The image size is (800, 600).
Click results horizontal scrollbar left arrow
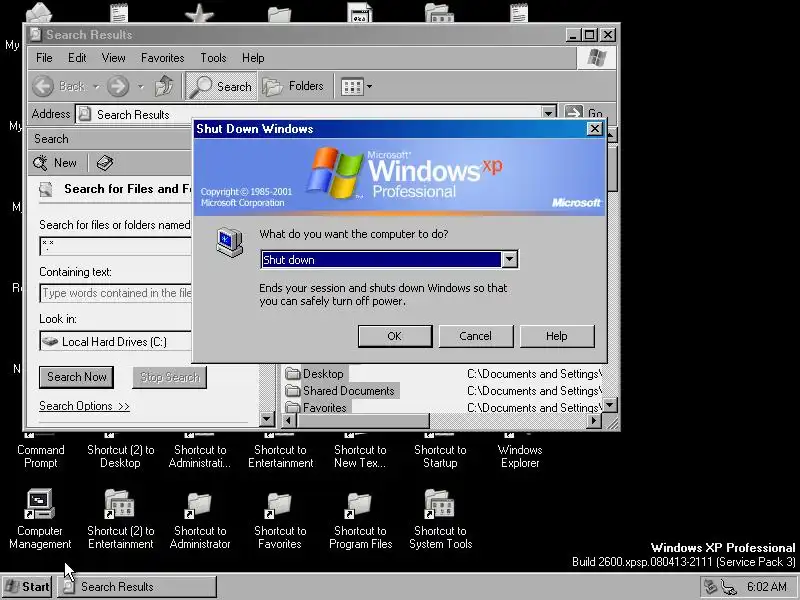click(x=289, y=421)
